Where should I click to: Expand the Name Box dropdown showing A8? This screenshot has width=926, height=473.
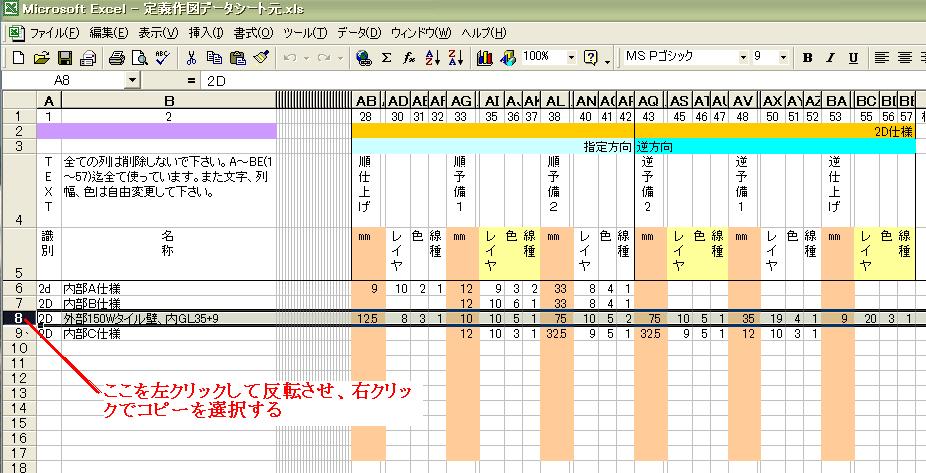[133, 79]
